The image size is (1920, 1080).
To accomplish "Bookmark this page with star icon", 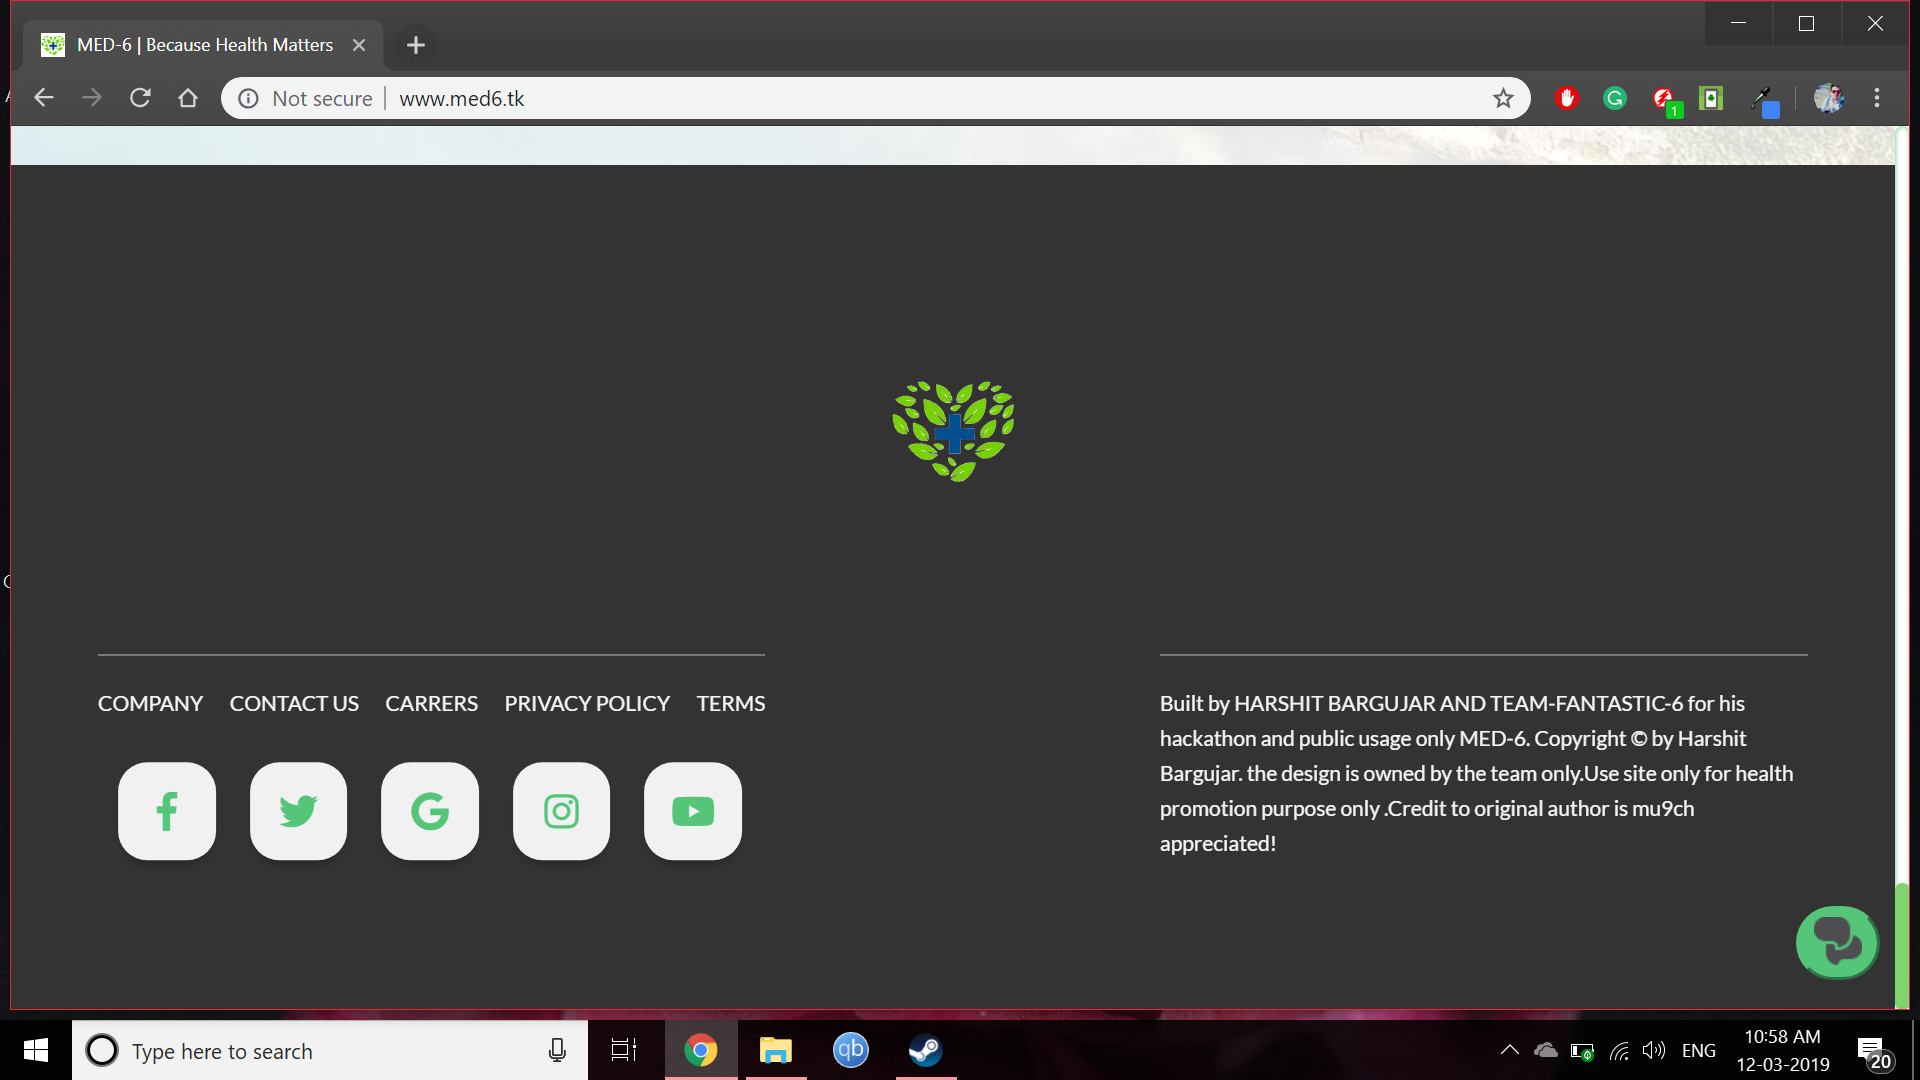I will 1503,98.
